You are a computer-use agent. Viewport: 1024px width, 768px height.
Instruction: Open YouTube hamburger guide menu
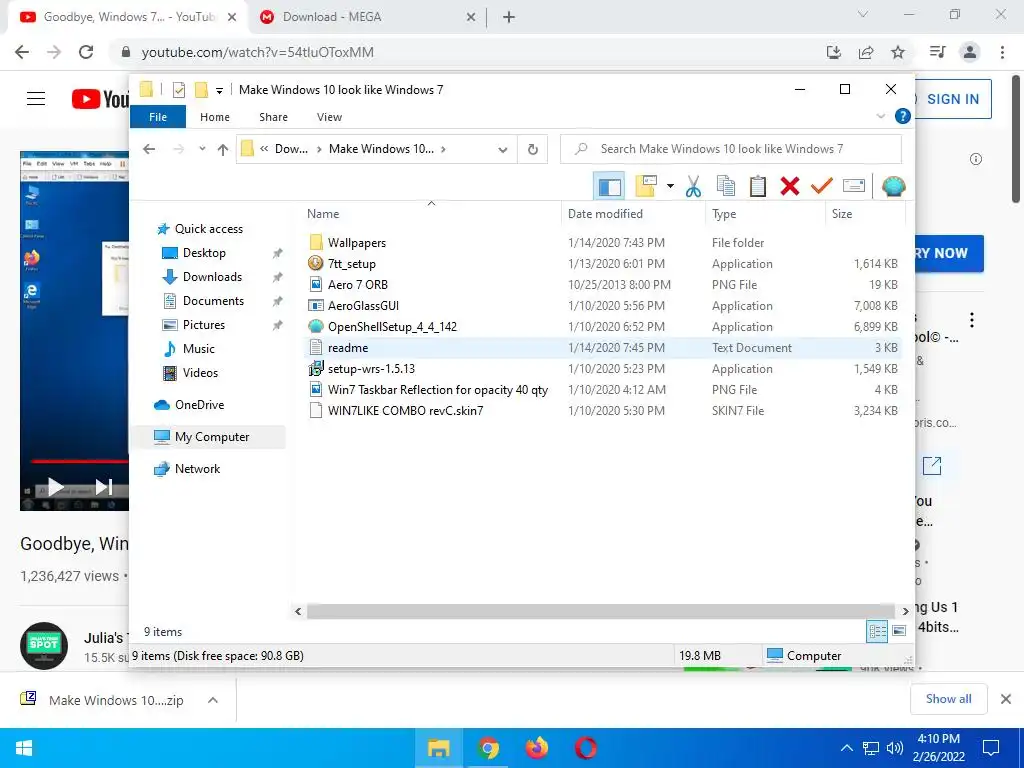36,99
